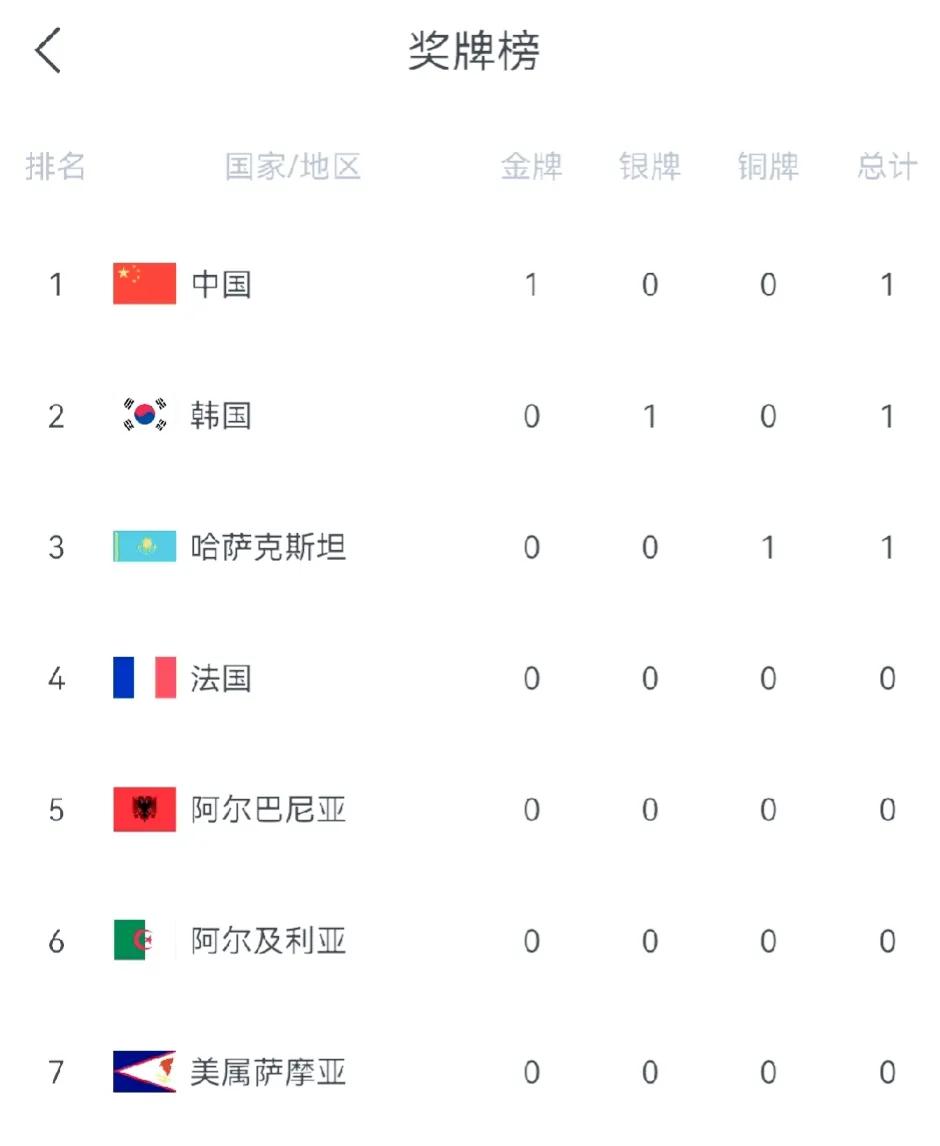Click the back arrow icon
940x1146 pixels.
[47, 48]
